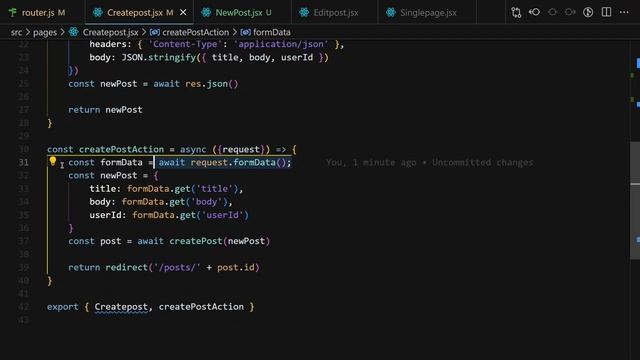Click "formData.get('userId')" on line 35
The image size is (640, 360).
tap(190, 215)
